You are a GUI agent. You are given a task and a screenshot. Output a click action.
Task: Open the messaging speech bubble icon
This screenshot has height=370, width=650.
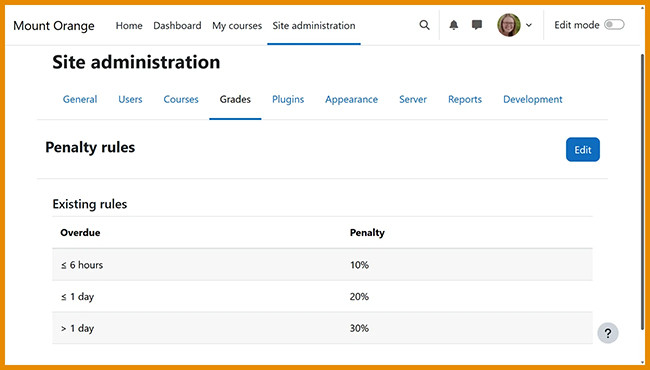(477, 25)
